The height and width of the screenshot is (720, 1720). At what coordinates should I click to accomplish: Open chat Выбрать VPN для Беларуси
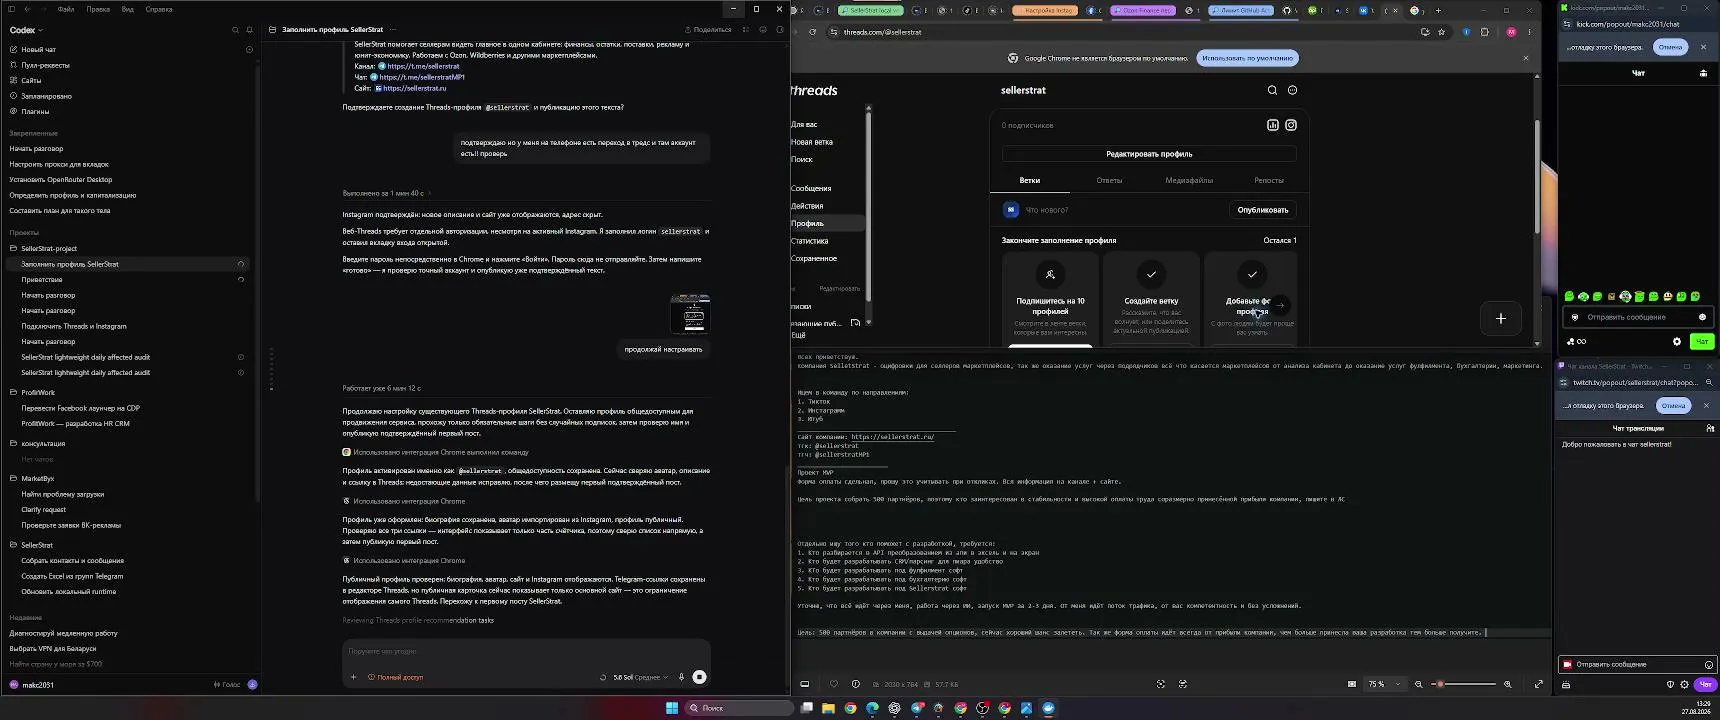click(53, 648)
